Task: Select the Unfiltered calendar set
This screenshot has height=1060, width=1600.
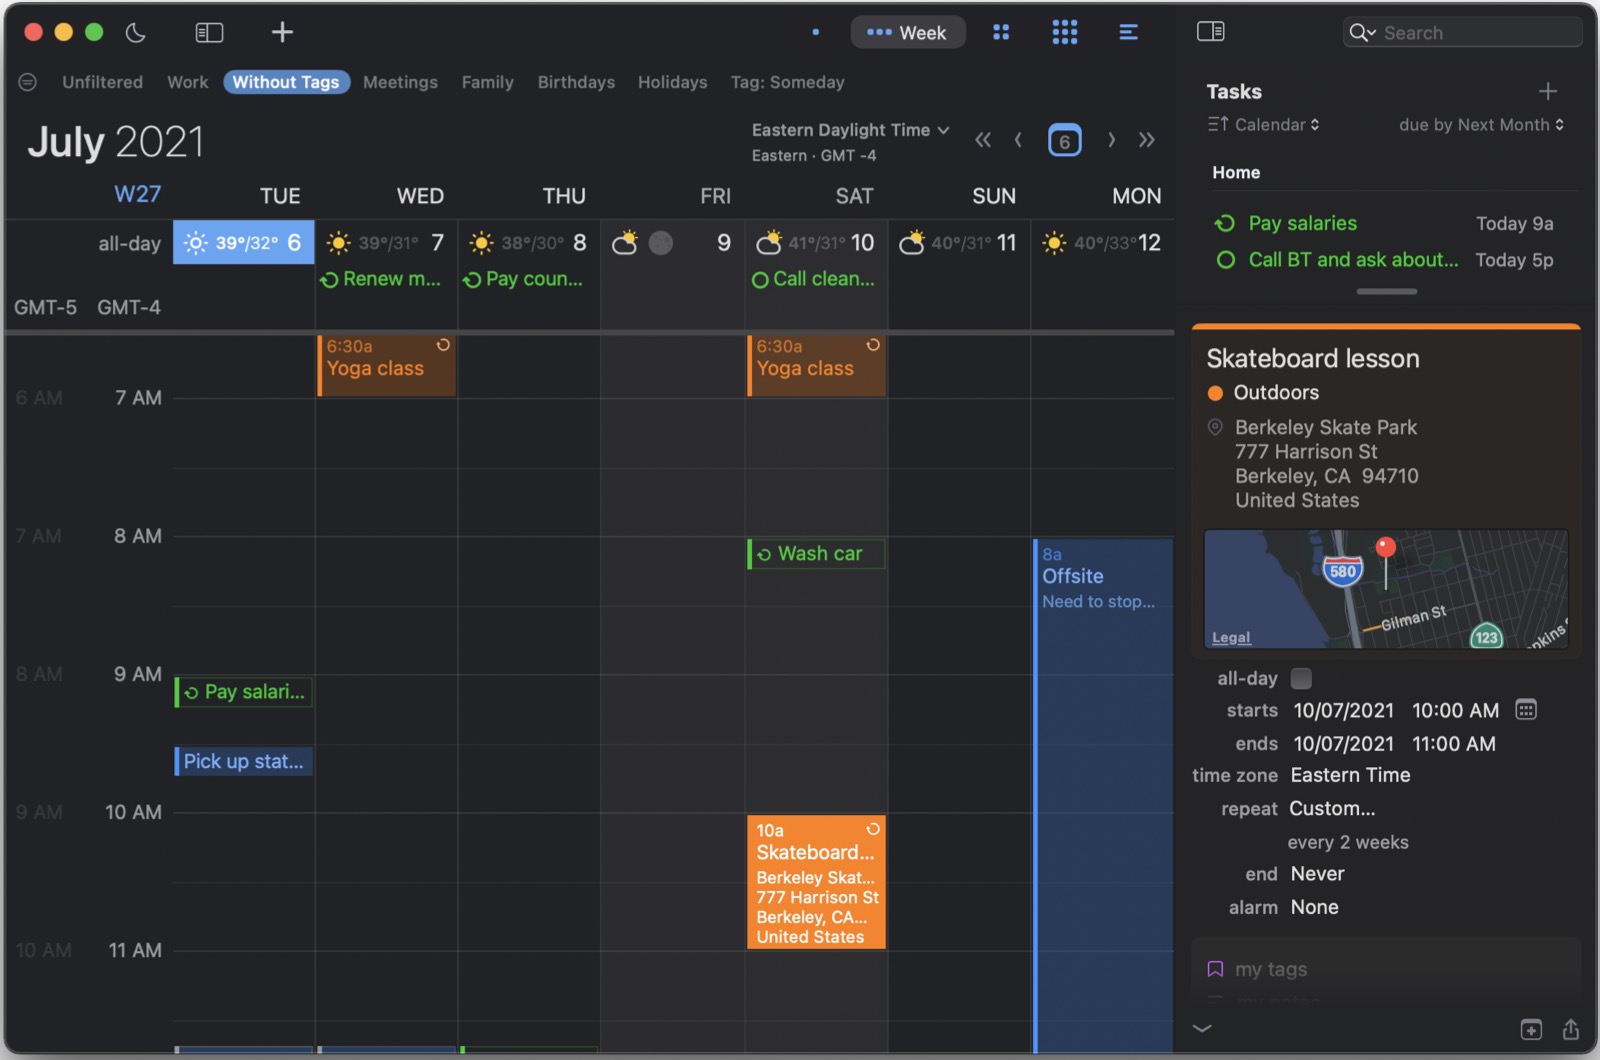Action: coord(102,82)
